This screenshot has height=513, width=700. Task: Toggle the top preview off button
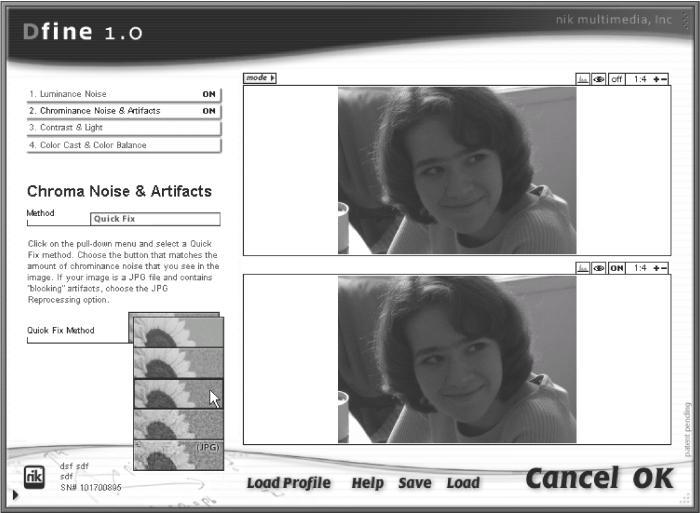point(617,79)
